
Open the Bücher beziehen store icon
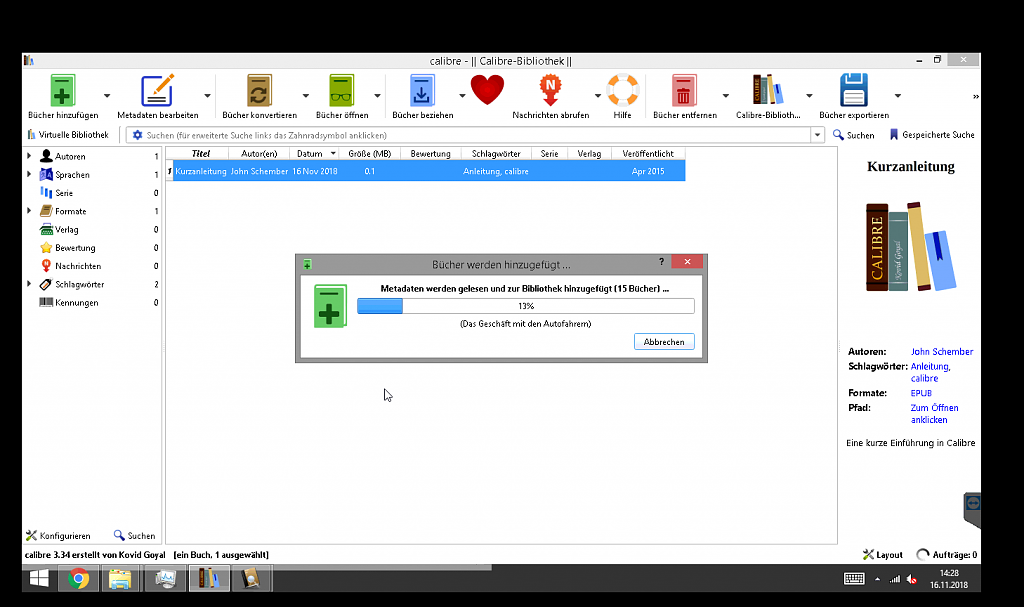point(422,90)
